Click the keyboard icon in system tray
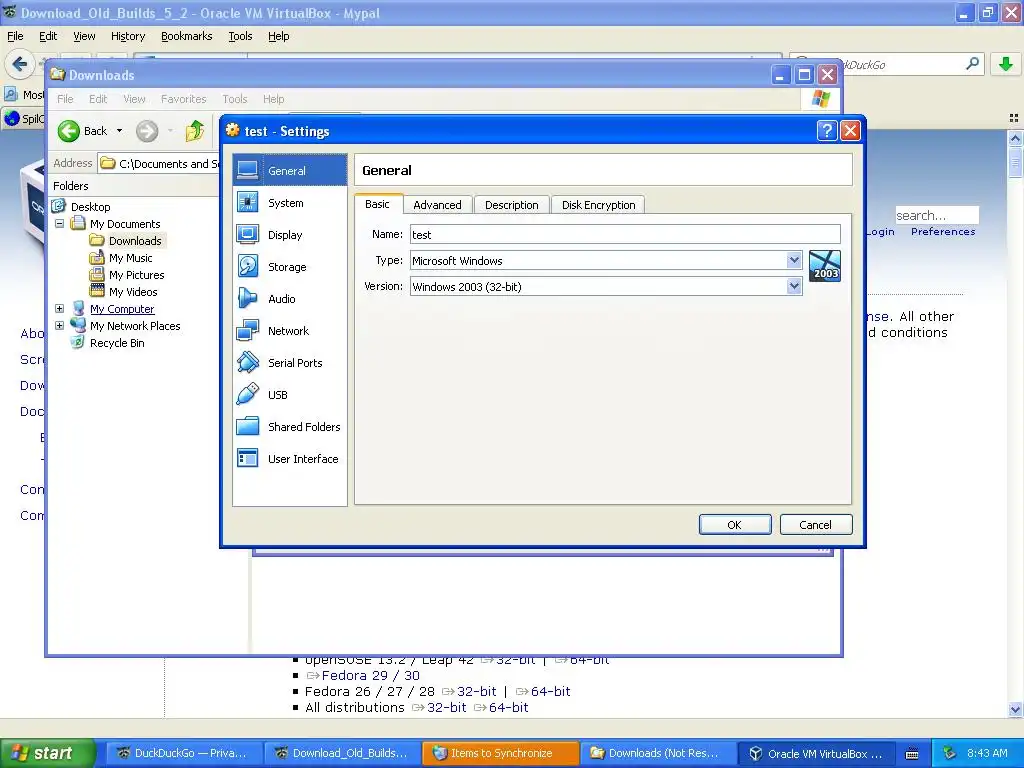The height and width of the screenshot is (768, 1024). click(x=912, y=754)
